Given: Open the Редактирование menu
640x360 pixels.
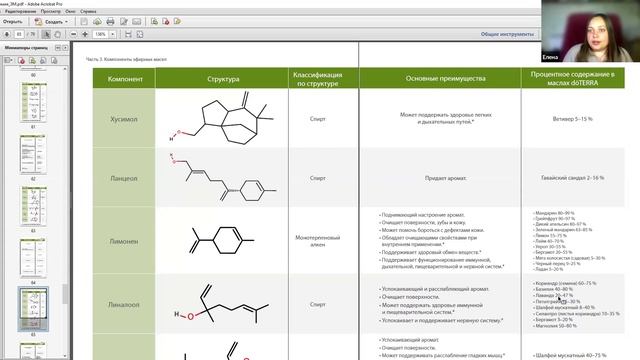Looking at the screenshot, I should coord(20,11).
